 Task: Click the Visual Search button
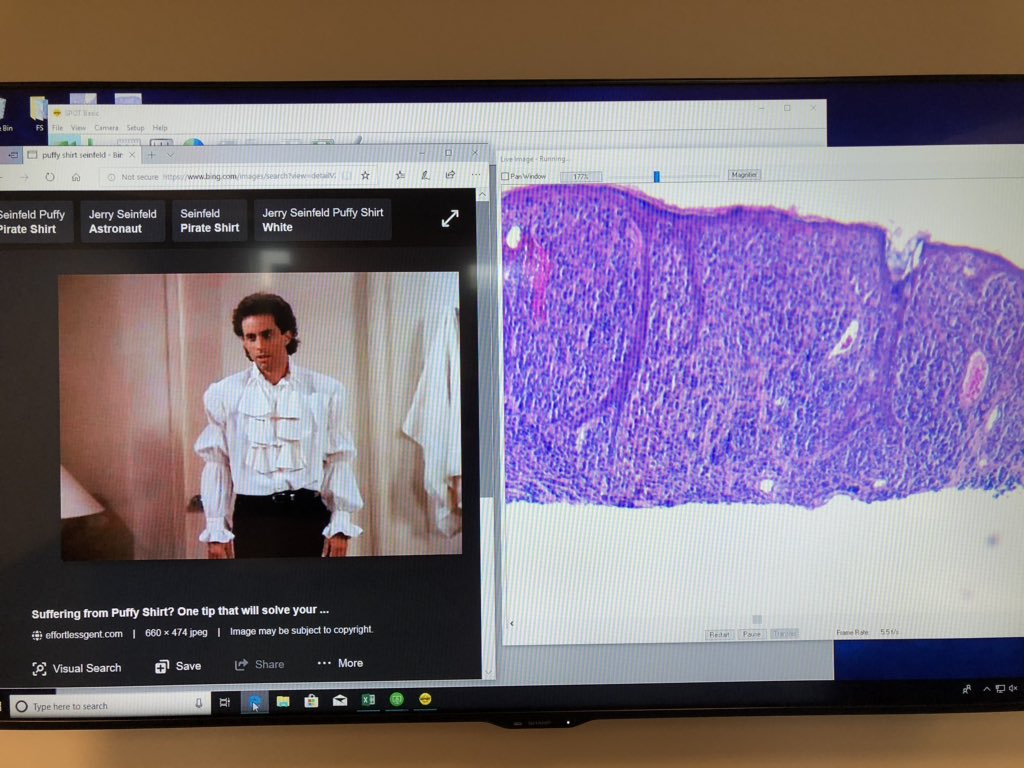[76, 668]
